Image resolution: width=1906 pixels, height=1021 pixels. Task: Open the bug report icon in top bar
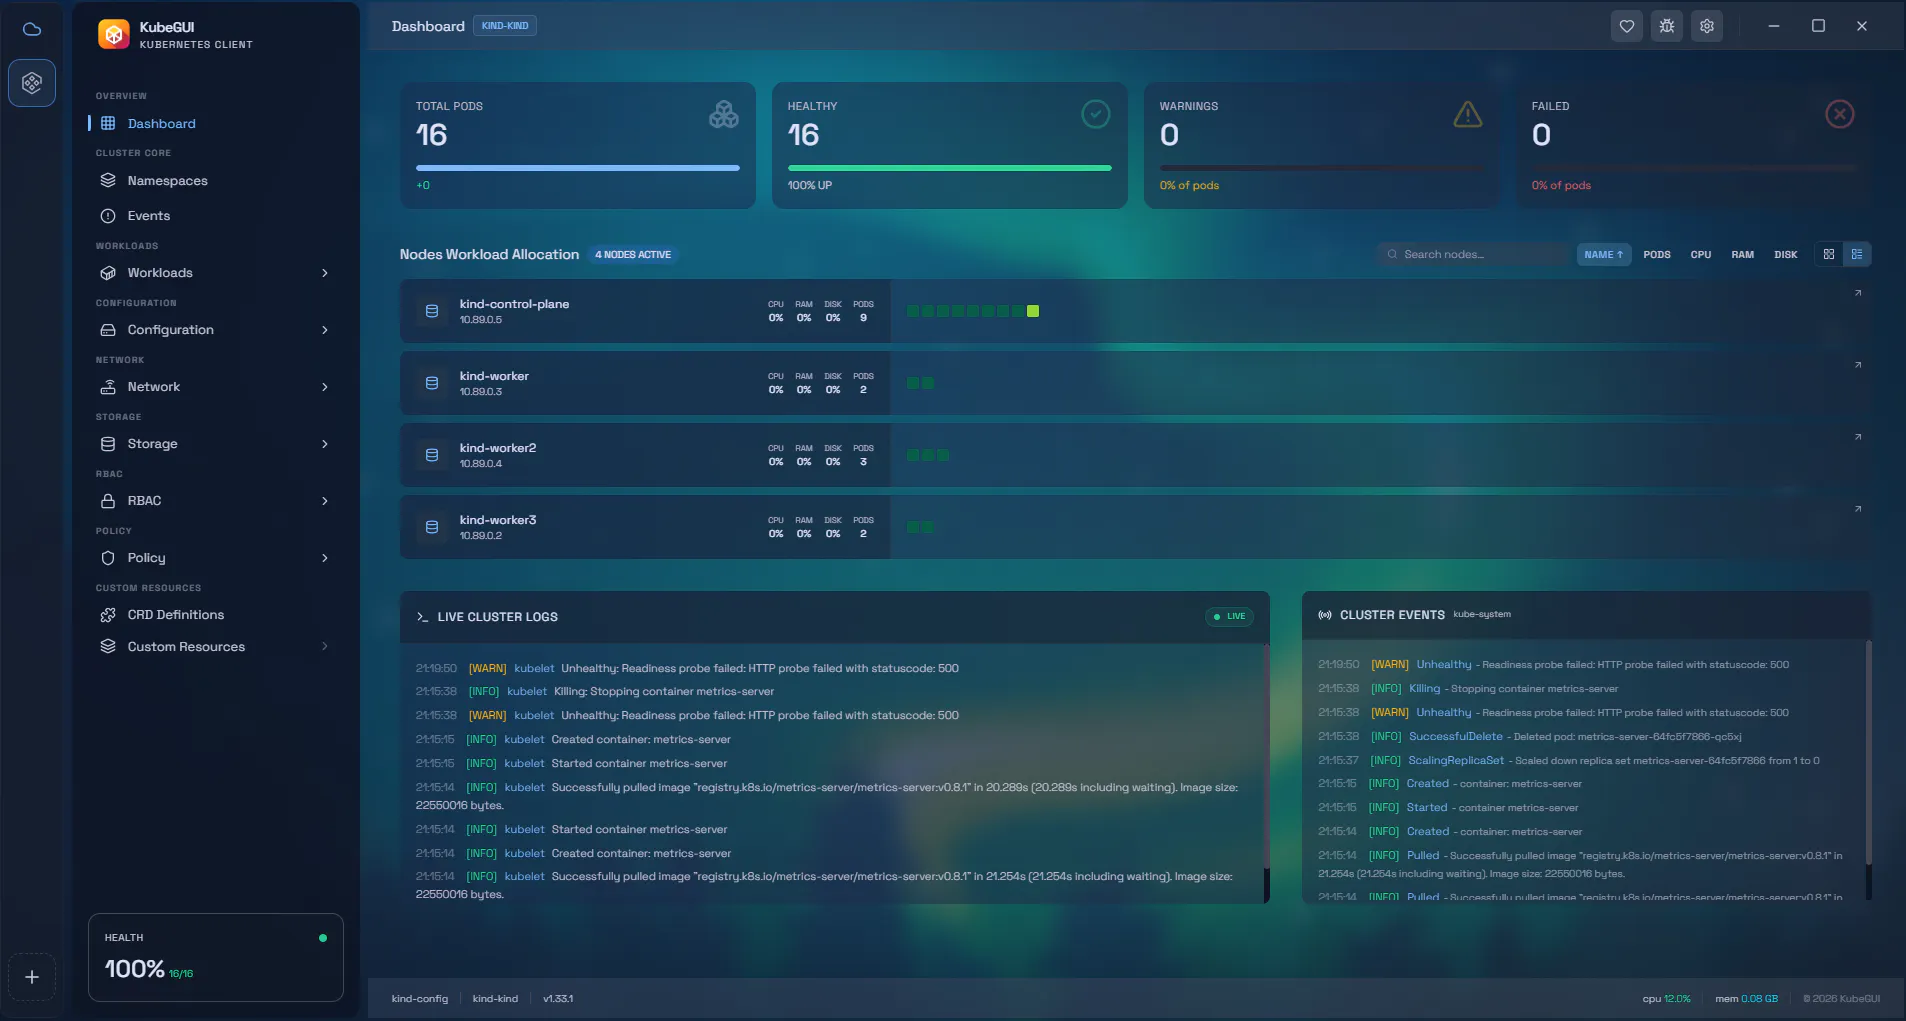pyautogui.click(x=1667, y=26)
